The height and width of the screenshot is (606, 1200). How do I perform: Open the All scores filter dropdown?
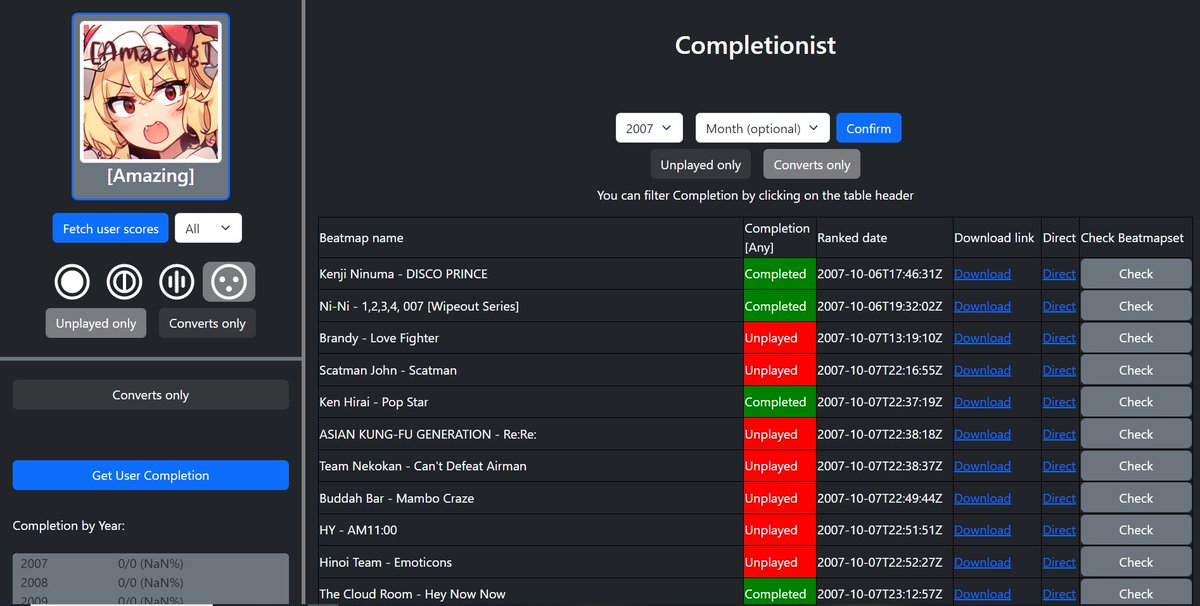208,229
